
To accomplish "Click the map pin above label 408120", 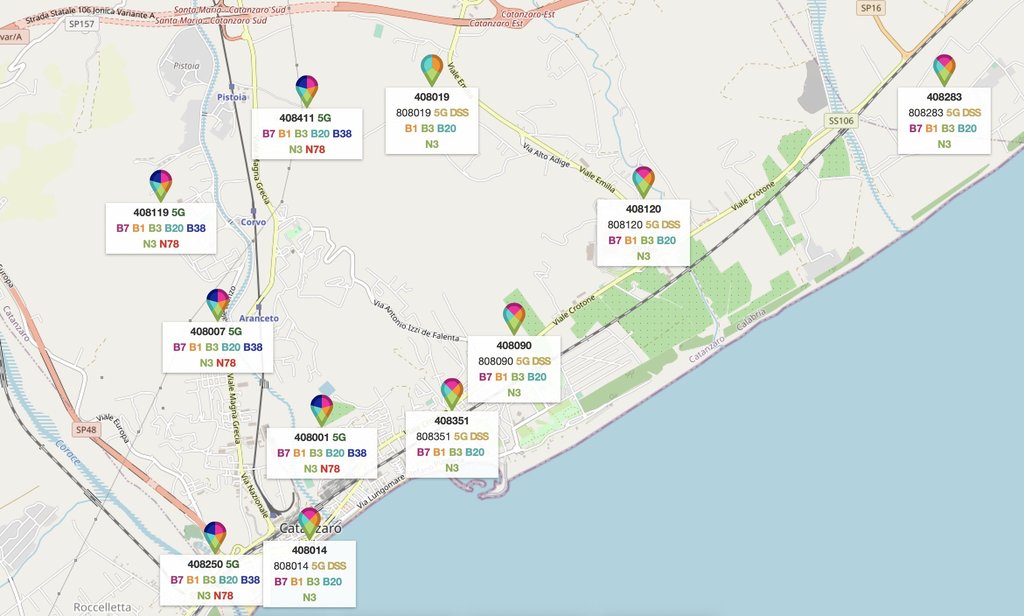I will [x=643, y=181].
